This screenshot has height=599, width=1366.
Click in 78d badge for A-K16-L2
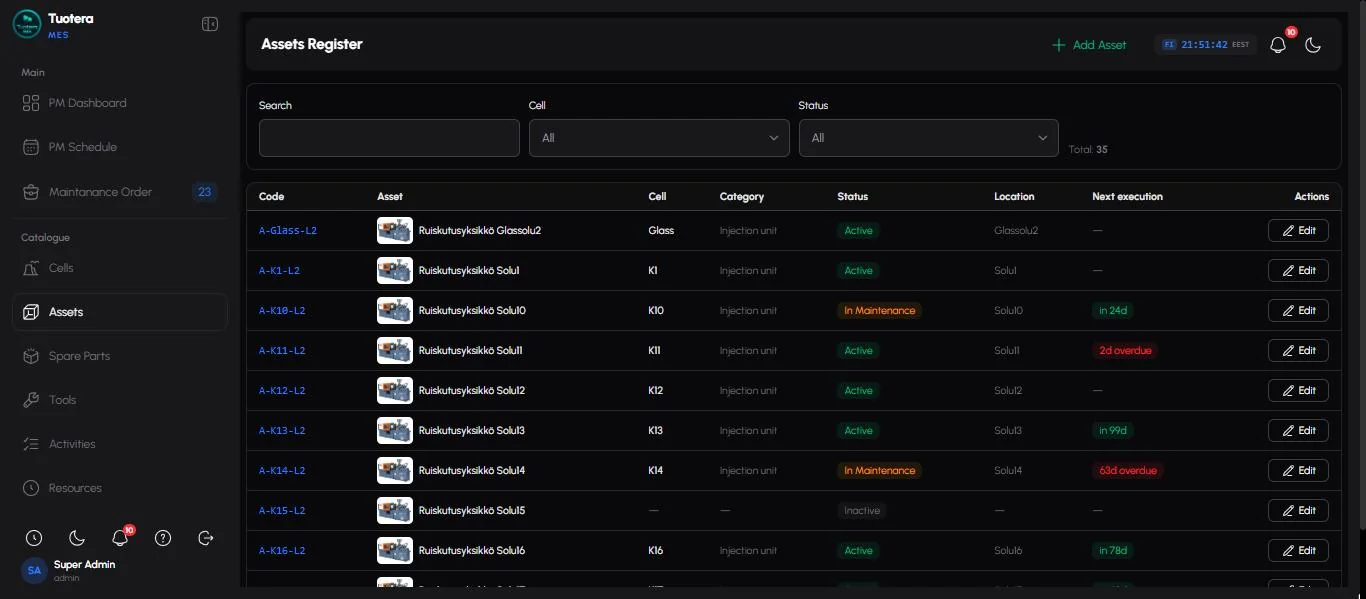click(1113, 551)
